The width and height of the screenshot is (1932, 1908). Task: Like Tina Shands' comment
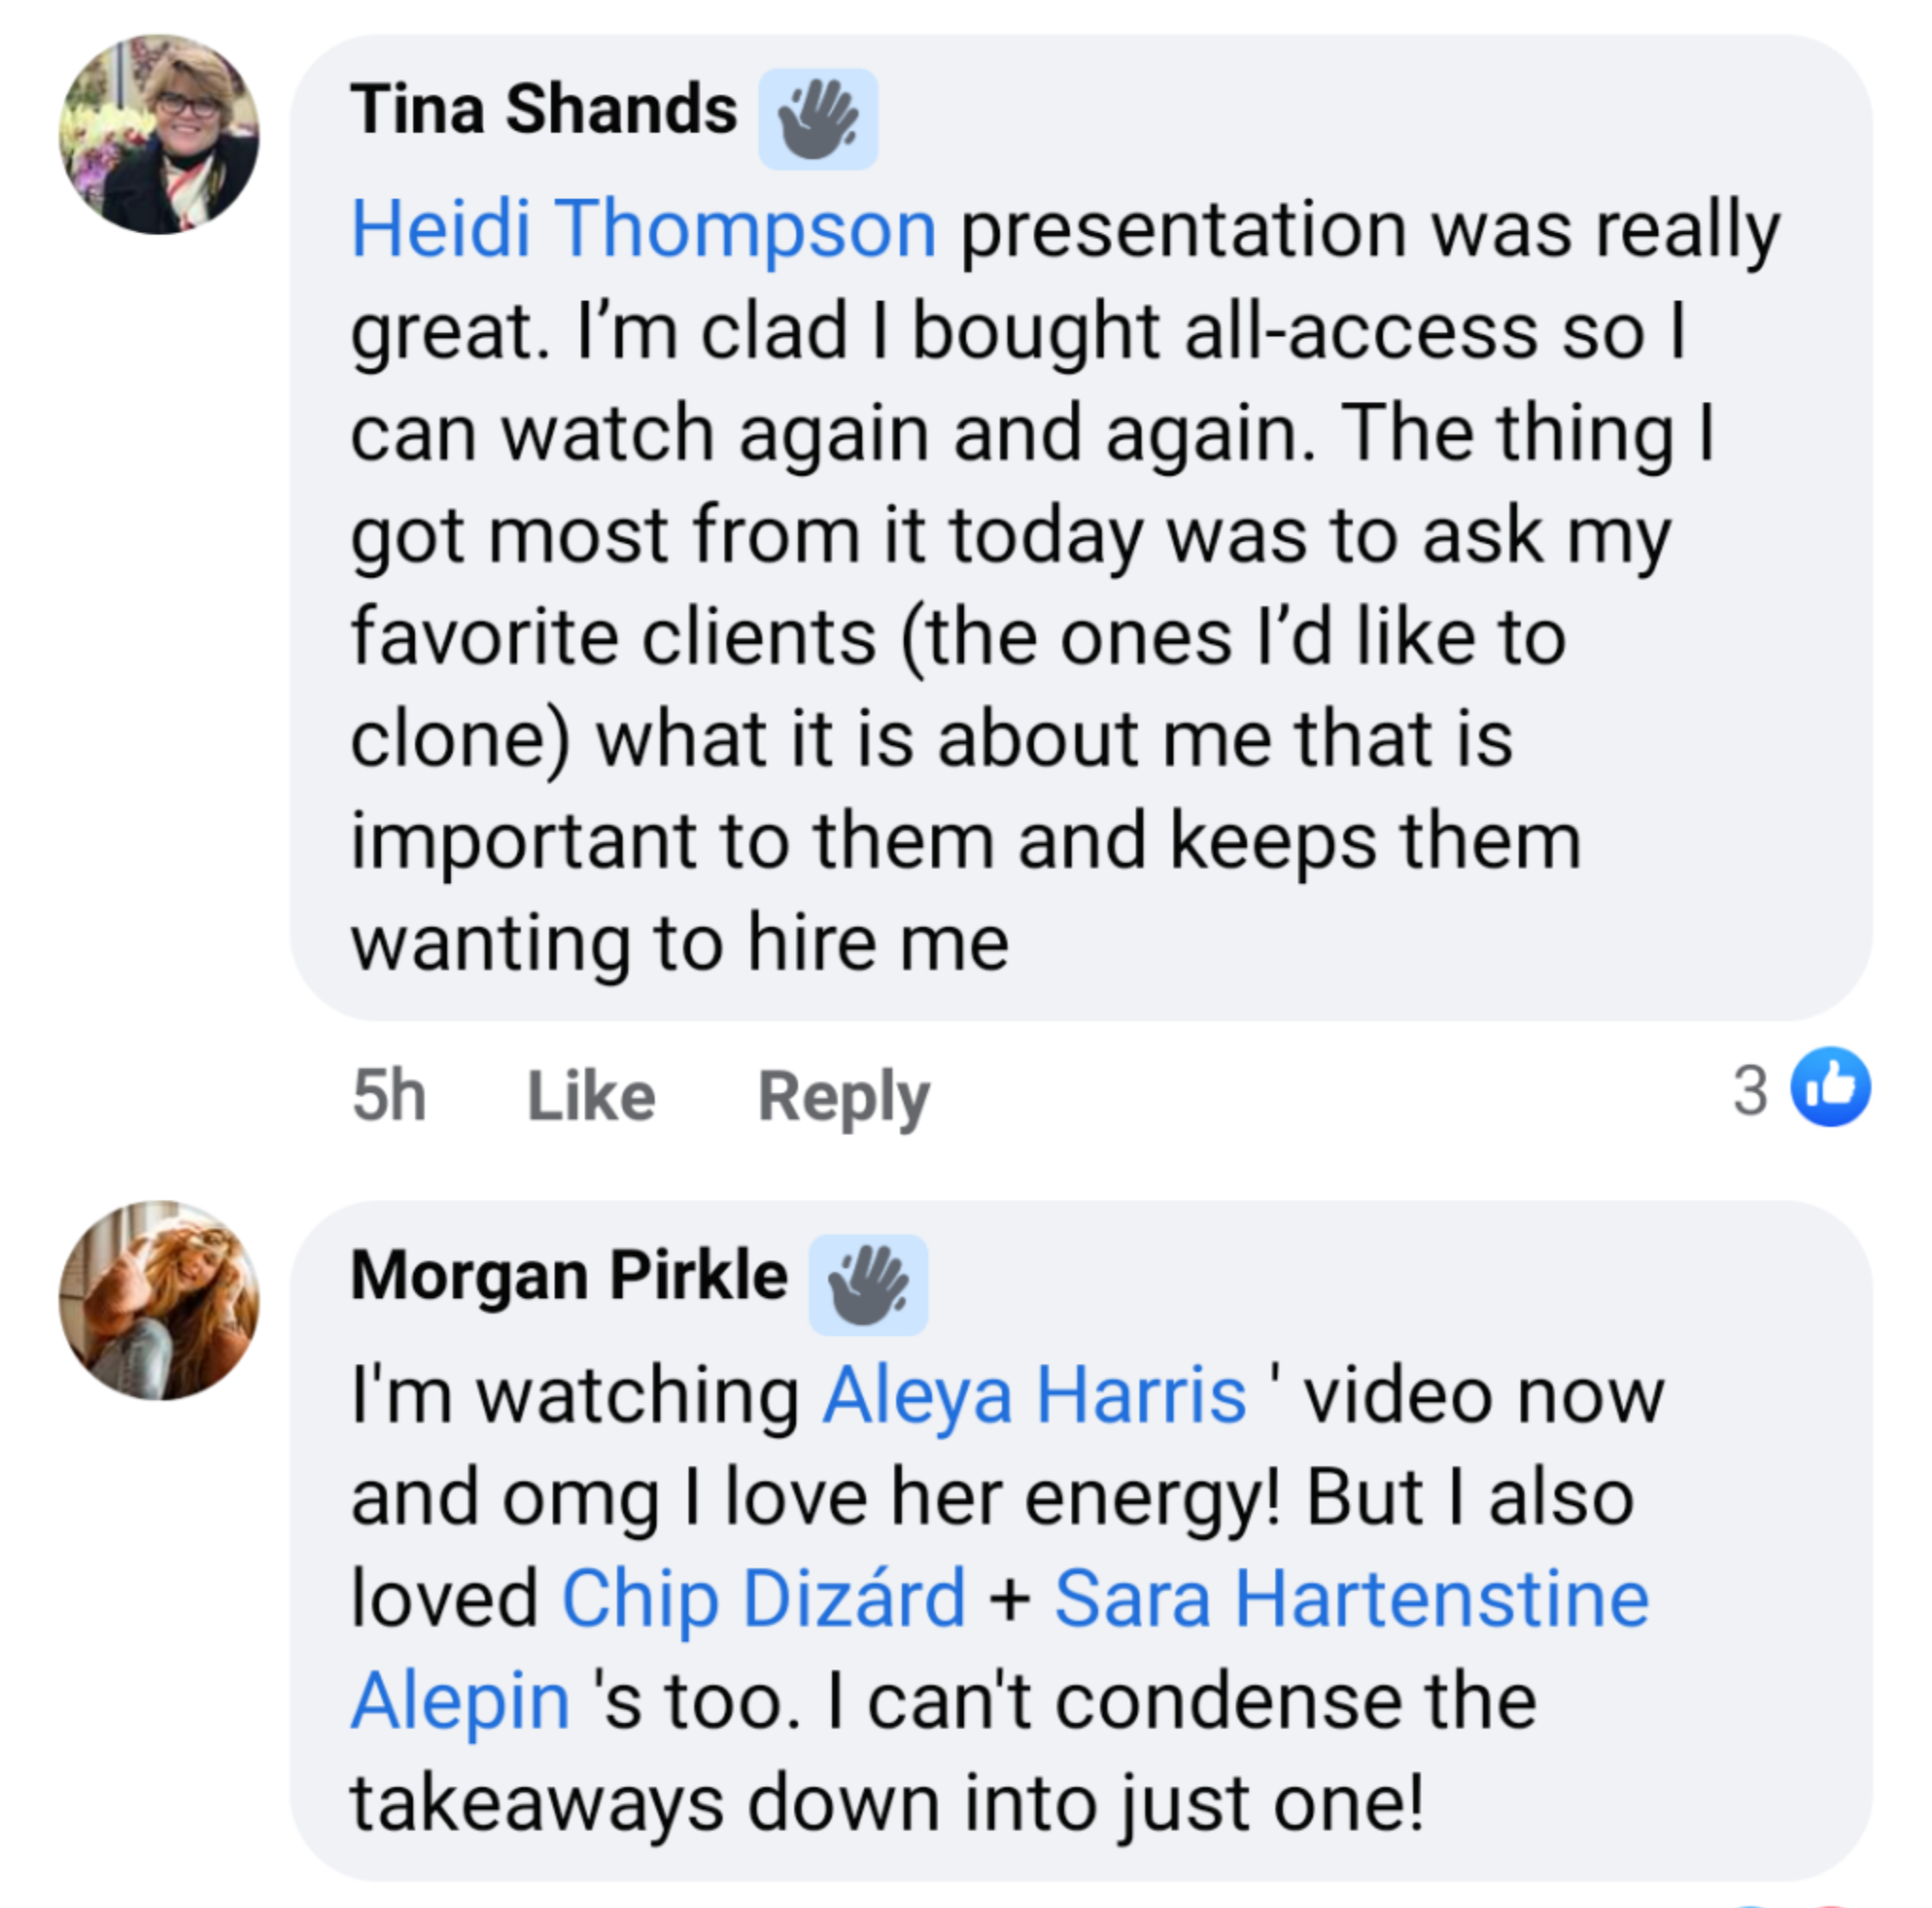pyautogui.click(x=591, y=1096)
